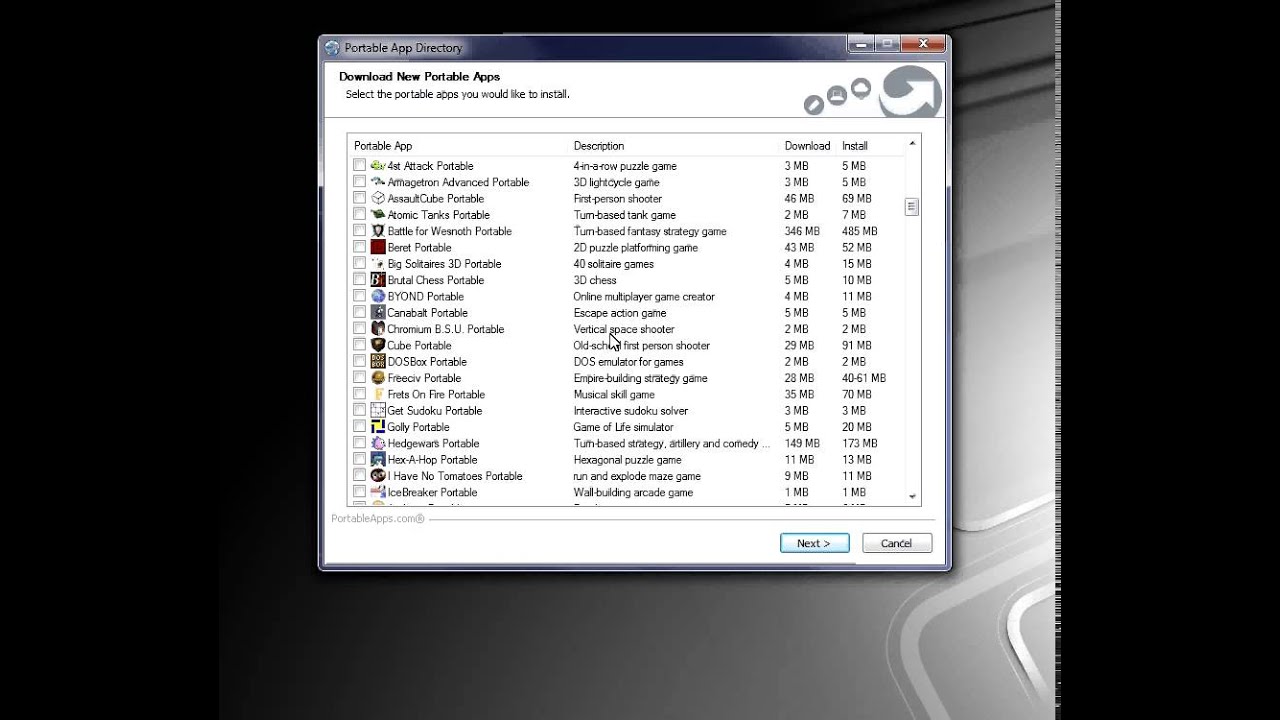This screenshot has width=1280, height=720.
Task: Click the Battle for Wesnoth Portable icon
Action: (378, 231)
